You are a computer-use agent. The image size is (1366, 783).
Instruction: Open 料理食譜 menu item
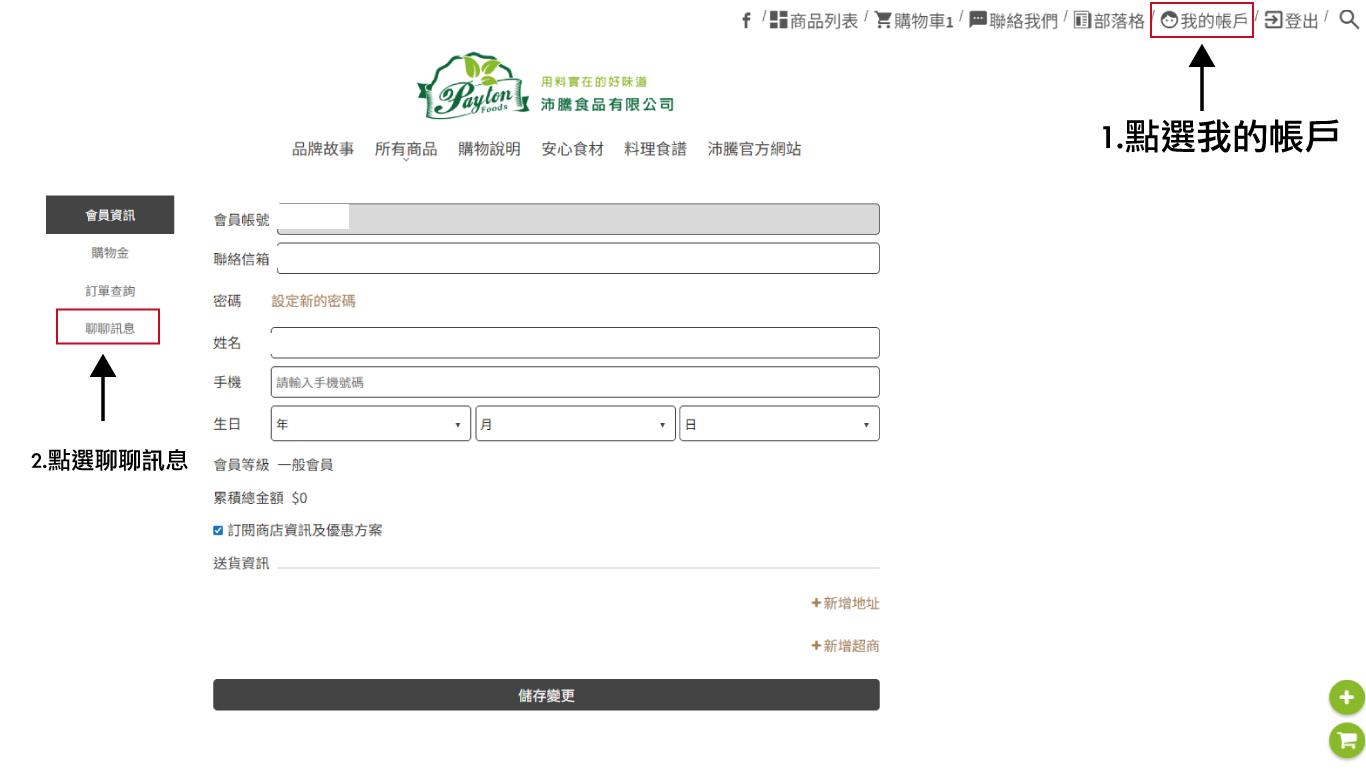(x=656, y=150)
